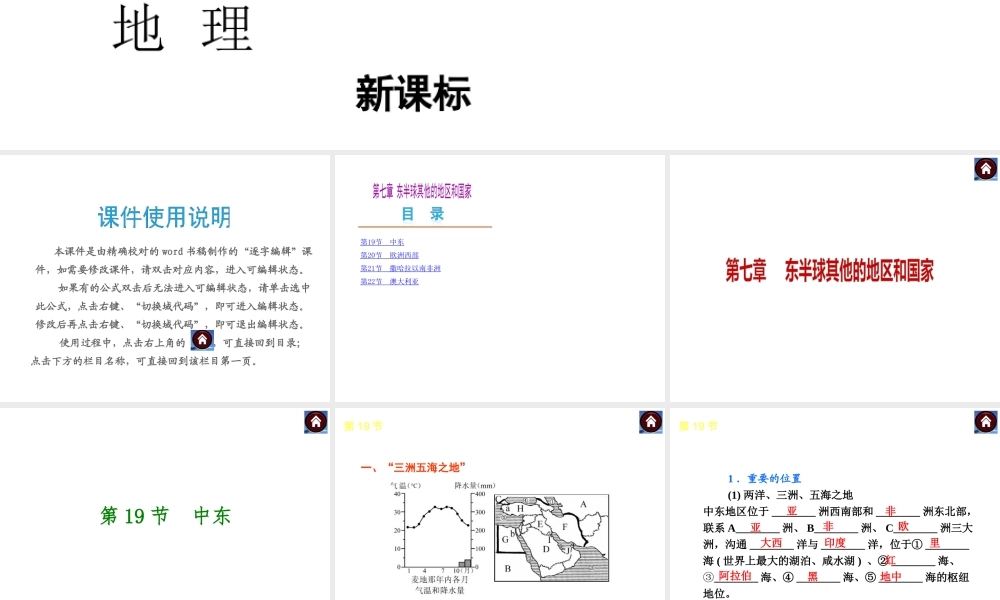Click yellow 第19节 label on 重要的位置 slide
The image size is (1000, 600).
698,426
